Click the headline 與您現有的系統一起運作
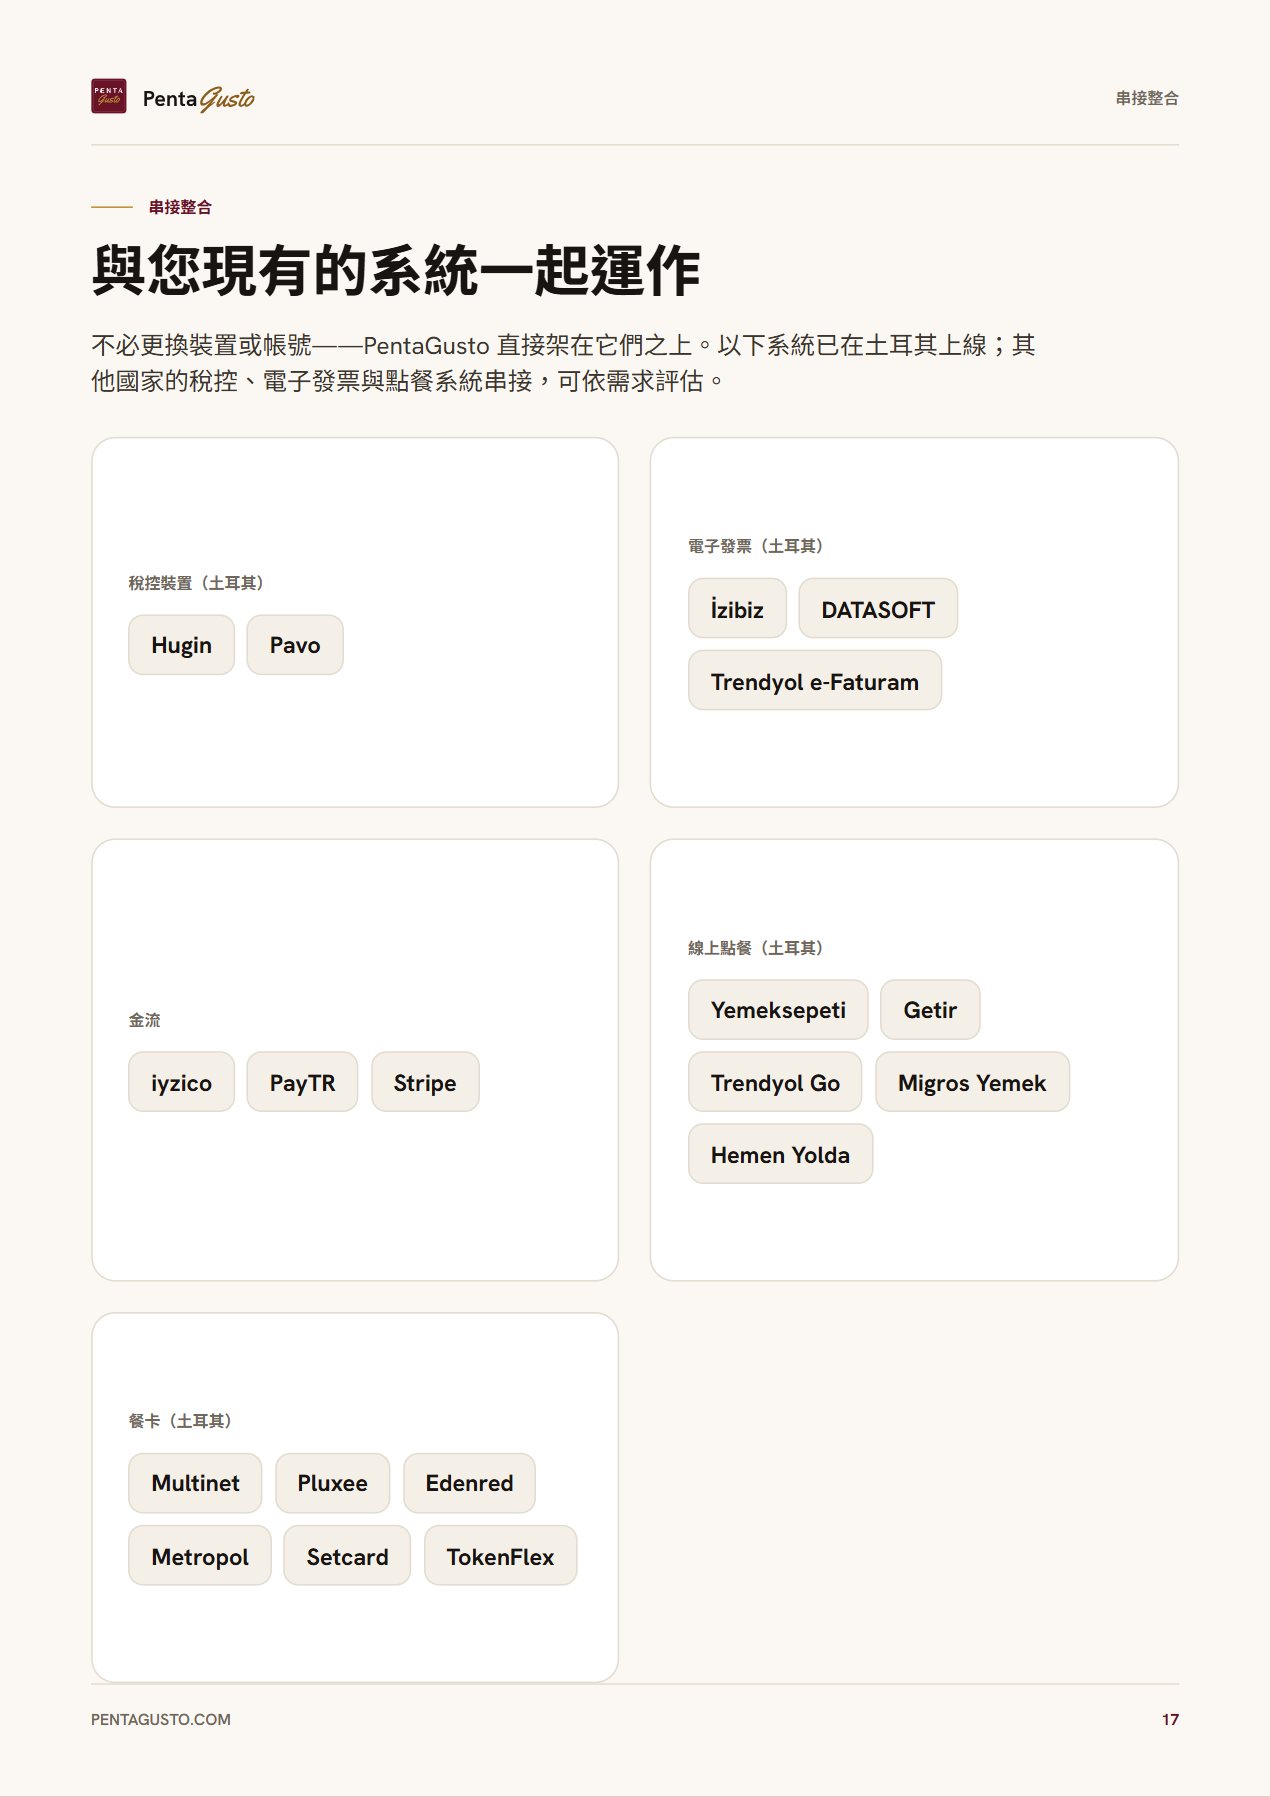The width and height of the screenshot is (1270, 1797). (396, 270)
